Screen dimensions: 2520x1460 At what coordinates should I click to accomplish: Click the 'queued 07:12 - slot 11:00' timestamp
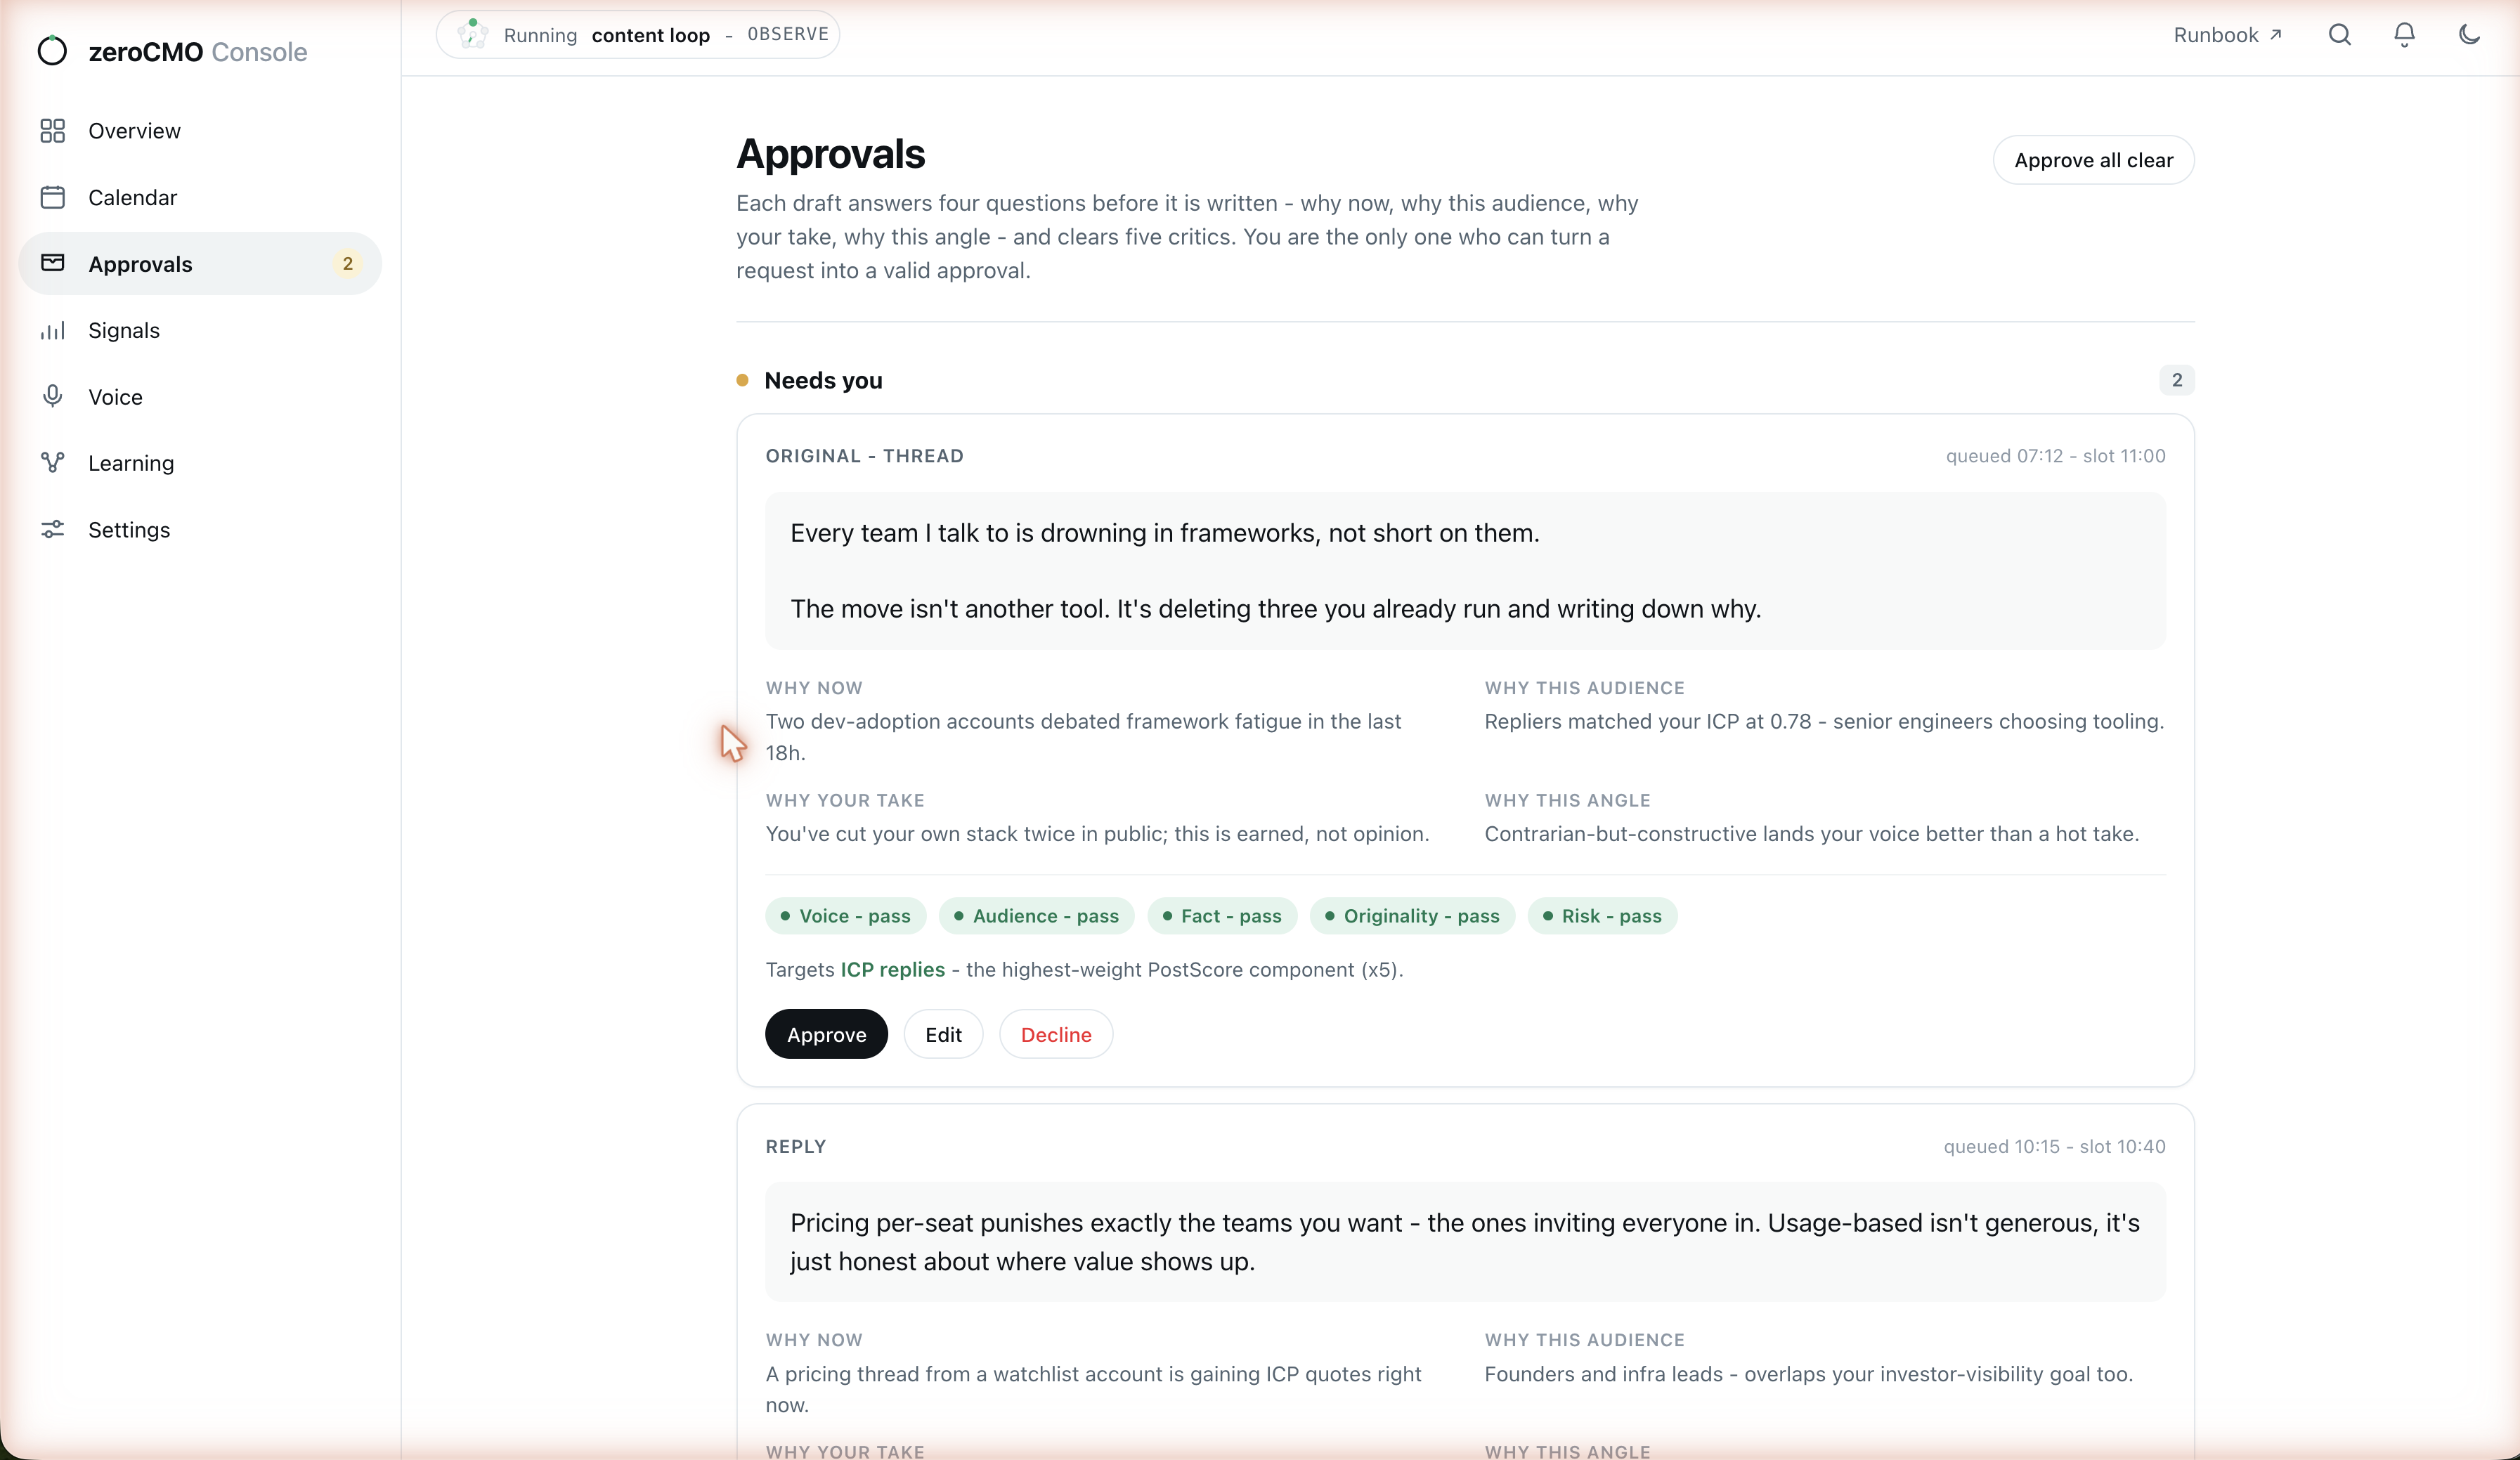coord(2055,455)
